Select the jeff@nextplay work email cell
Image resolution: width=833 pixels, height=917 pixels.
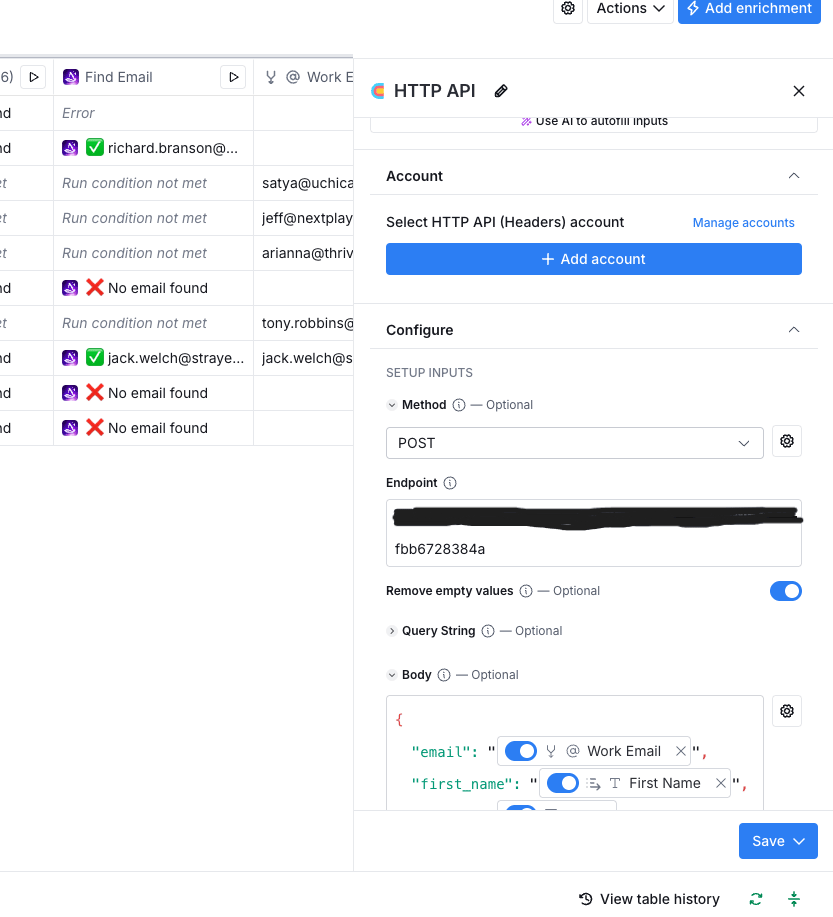(304, 218)
